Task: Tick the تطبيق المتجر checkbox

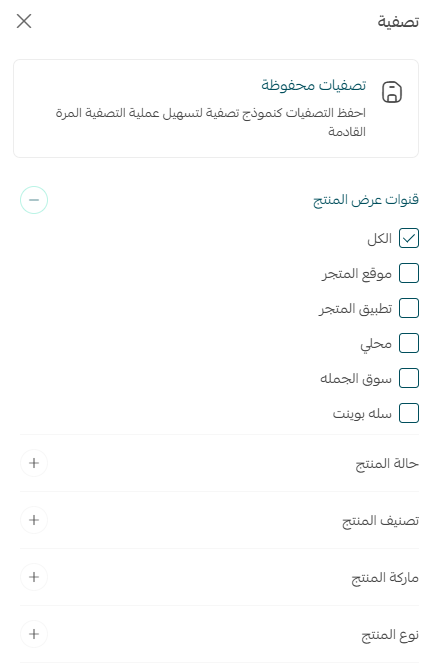Action: 409,309
